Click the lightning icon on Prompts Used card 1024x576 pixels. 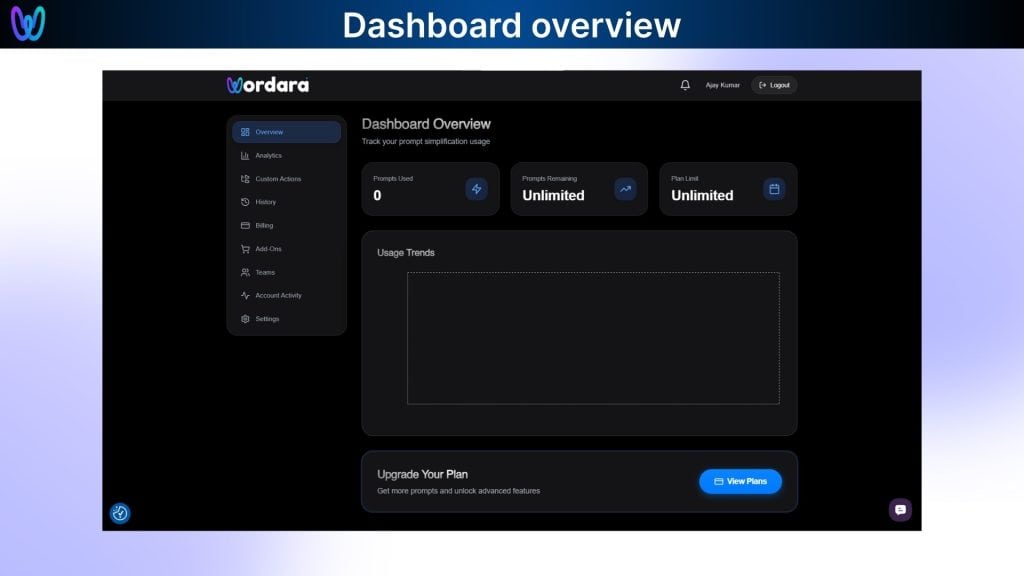coord(477,189)
